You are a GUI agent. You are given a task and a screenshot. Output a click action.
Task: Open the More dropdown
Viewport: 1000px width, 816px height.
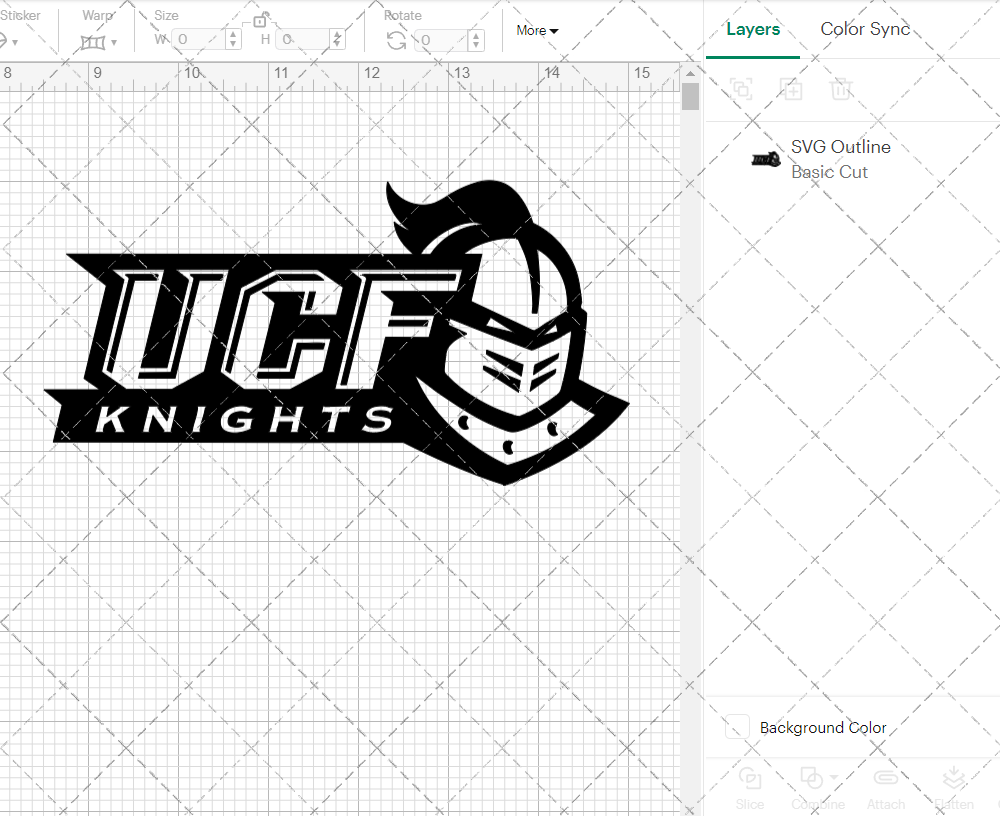537,31
